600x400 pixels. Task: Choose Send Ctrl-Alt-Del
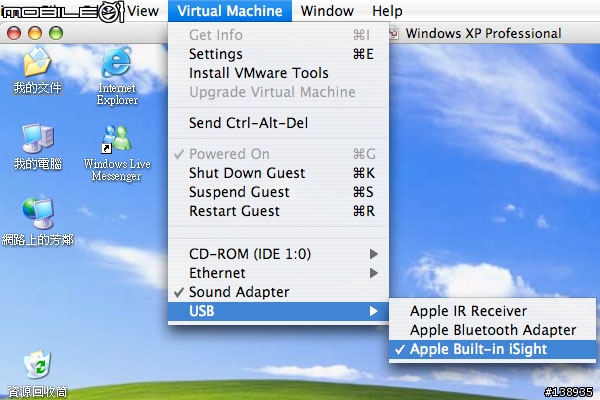tap(278, 123)
